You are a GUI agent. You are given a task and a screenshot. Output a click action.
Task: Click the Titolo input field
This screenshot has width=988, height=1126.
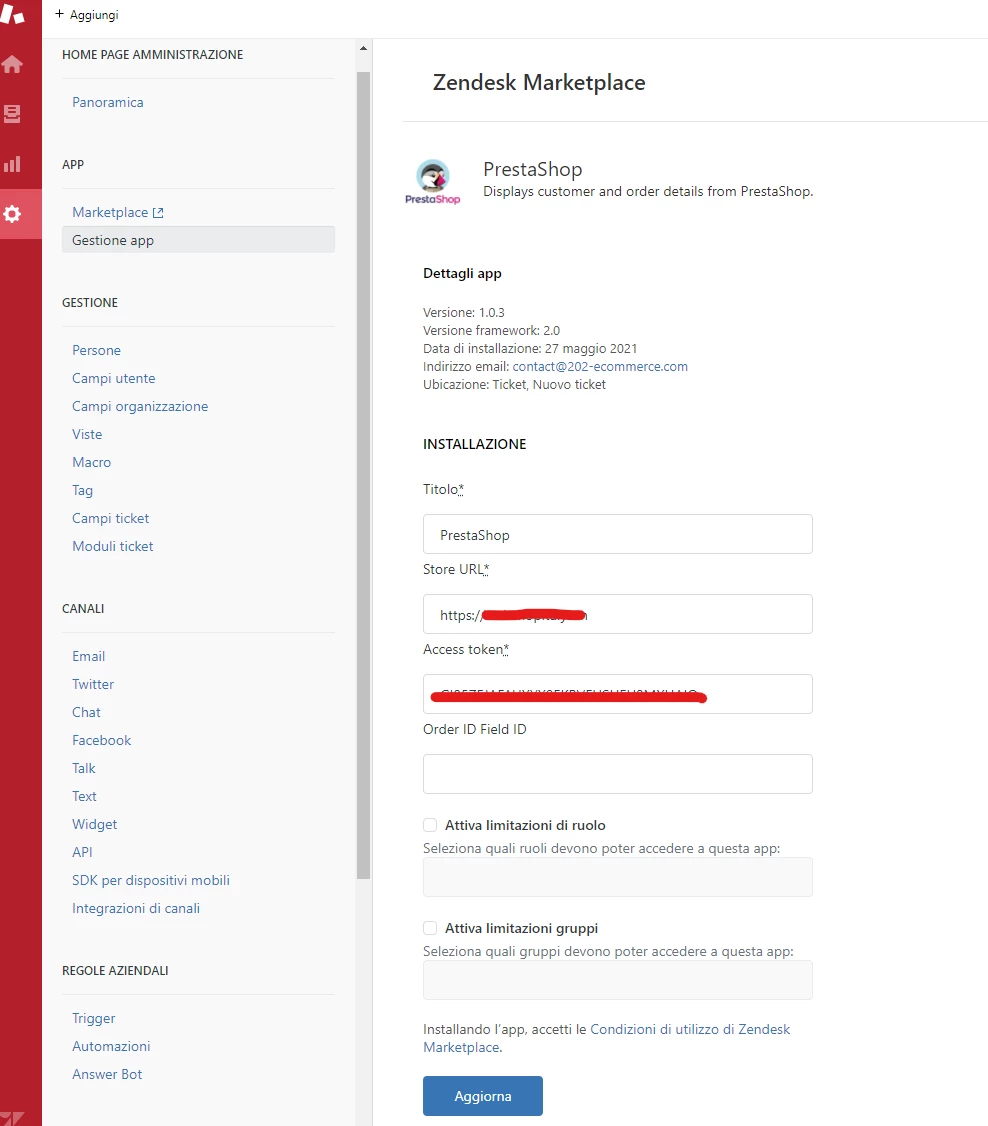pyautogui.click(x=618, y=534)
